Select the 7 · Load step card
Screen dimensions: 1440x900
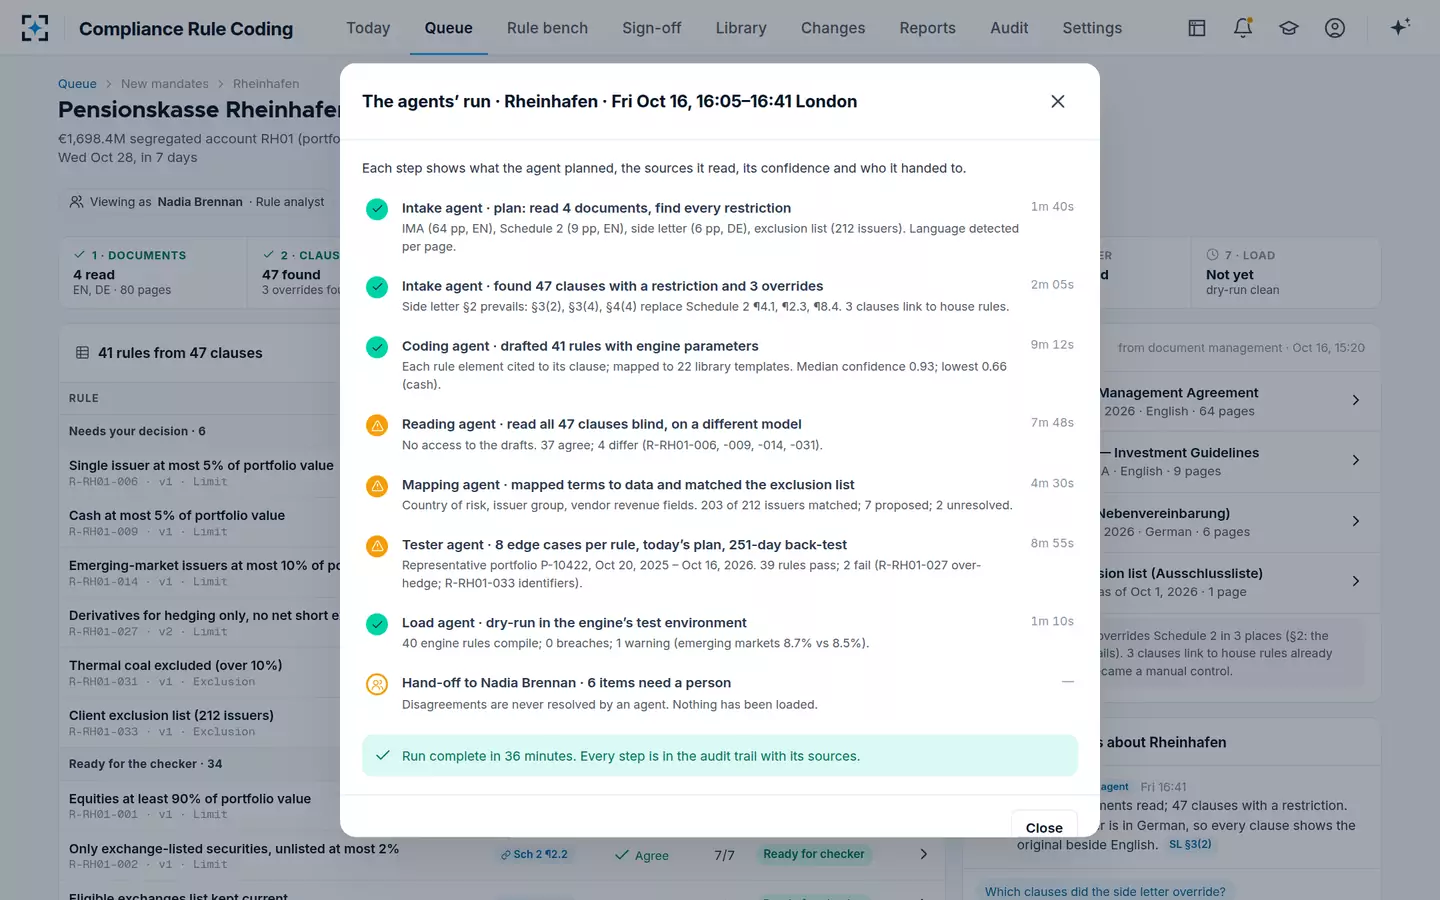click(1286, 272)
